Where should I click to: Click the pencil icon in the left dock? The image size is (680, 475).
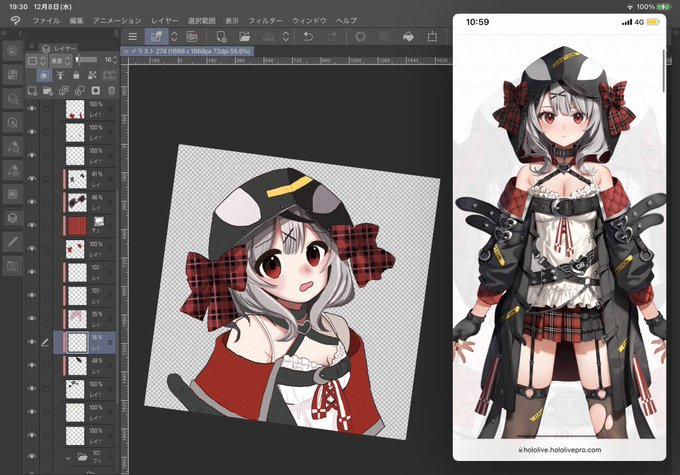coord(13,242)
